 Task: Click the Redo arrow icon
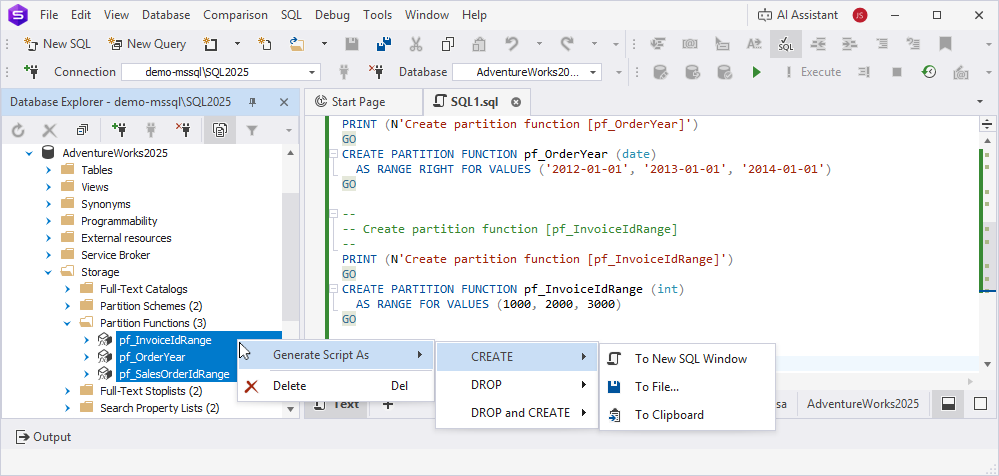[566, 44]
